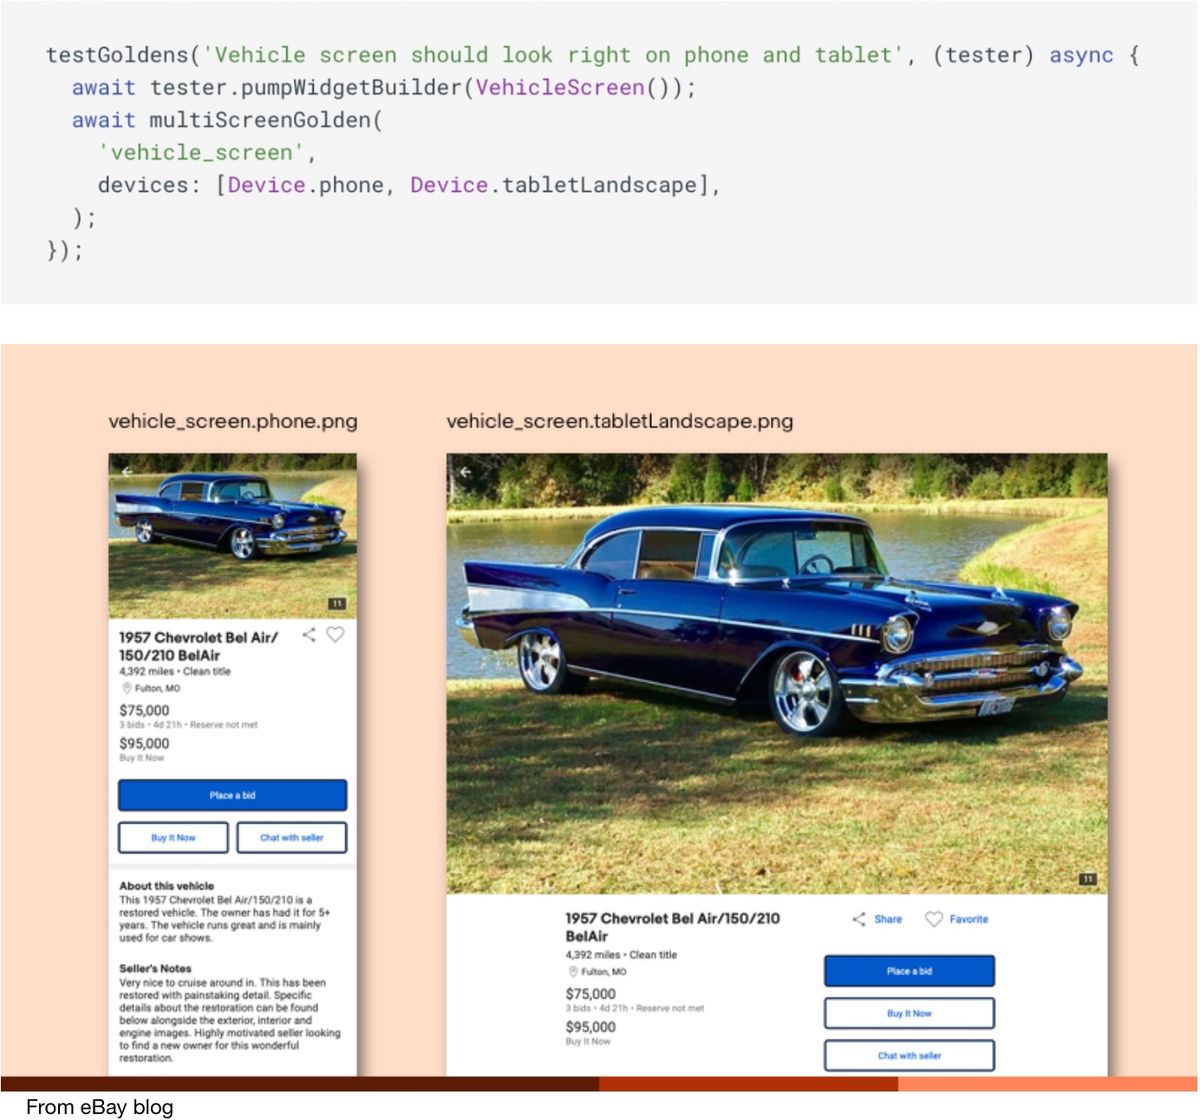Click "Seller's Notes" heading on phone

tap(155, 968)
